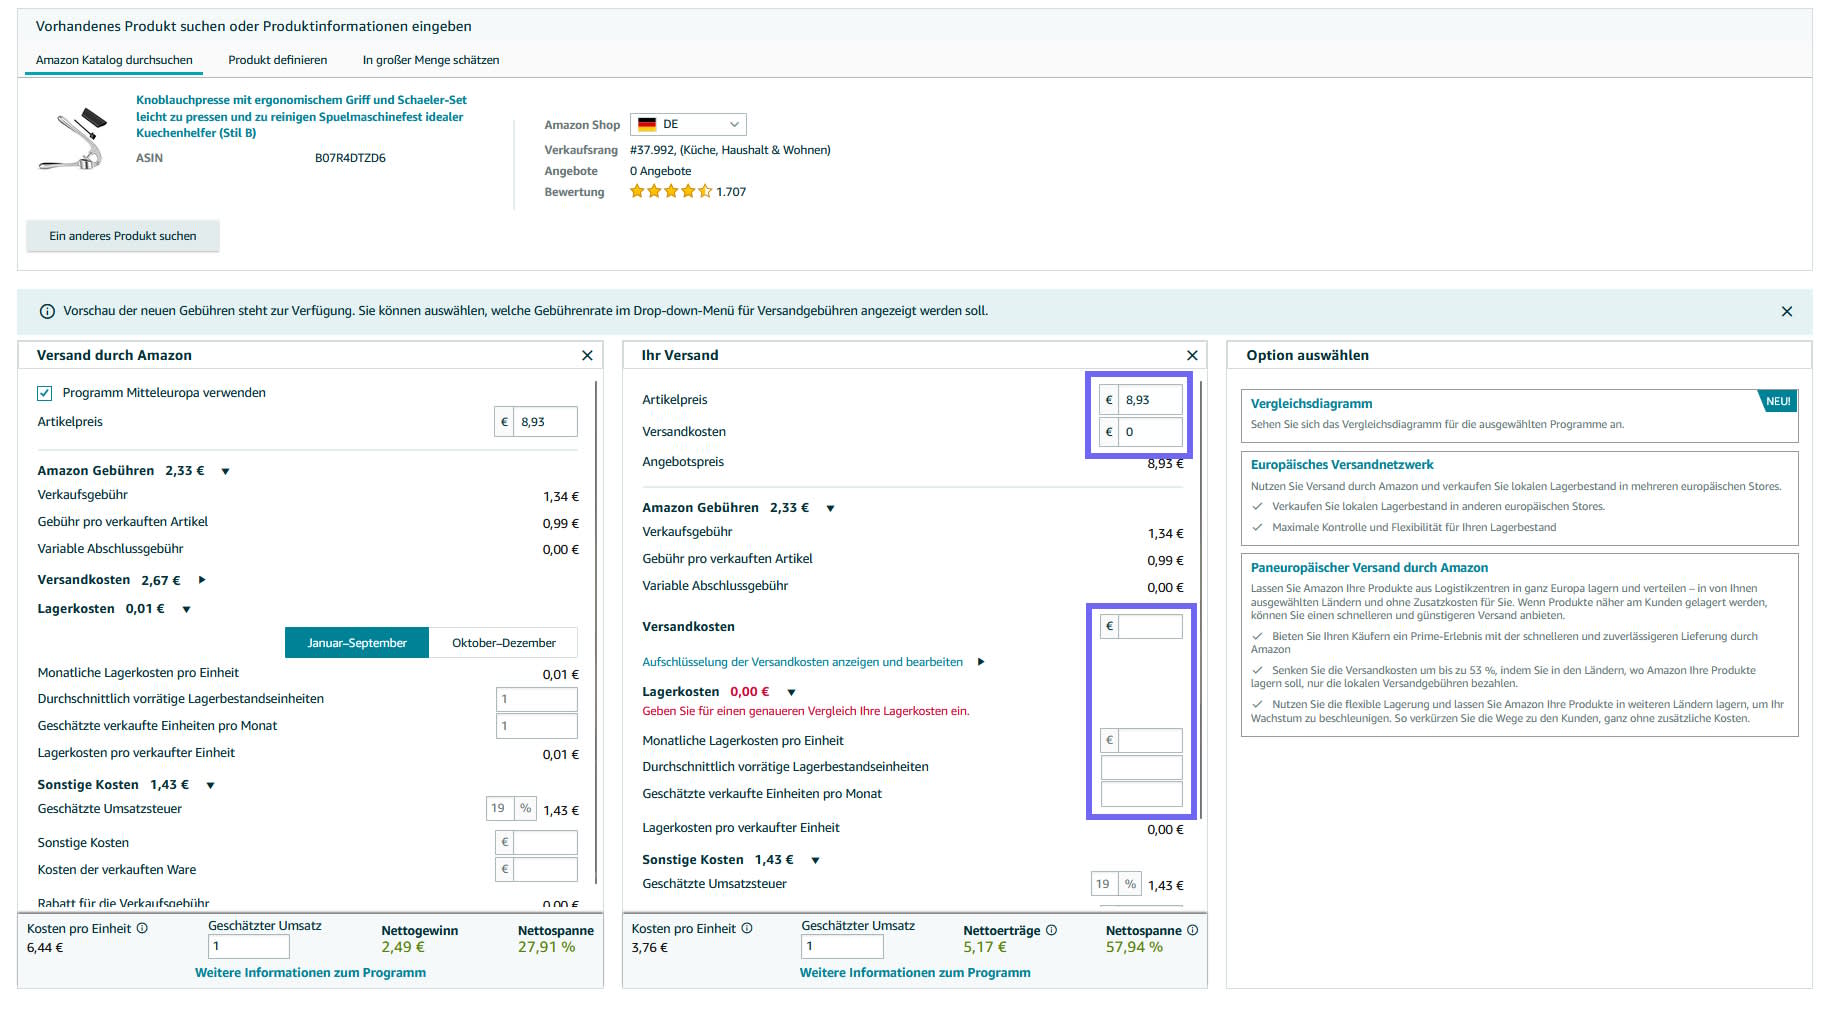Click Geschätzter Umsatz field in left panel
The height and width of the screenshot is (1023, 1835).
click(249, 946)
